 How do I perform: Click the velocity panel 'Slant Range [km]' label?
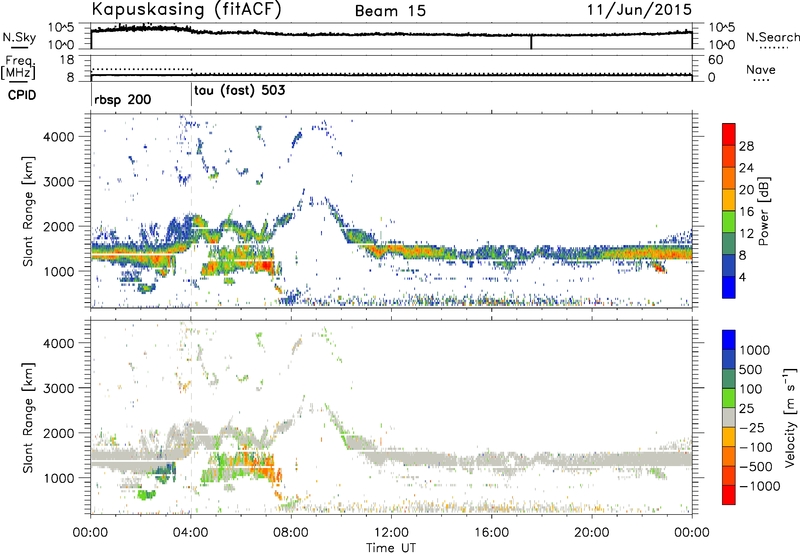click(x=28, y=417)
